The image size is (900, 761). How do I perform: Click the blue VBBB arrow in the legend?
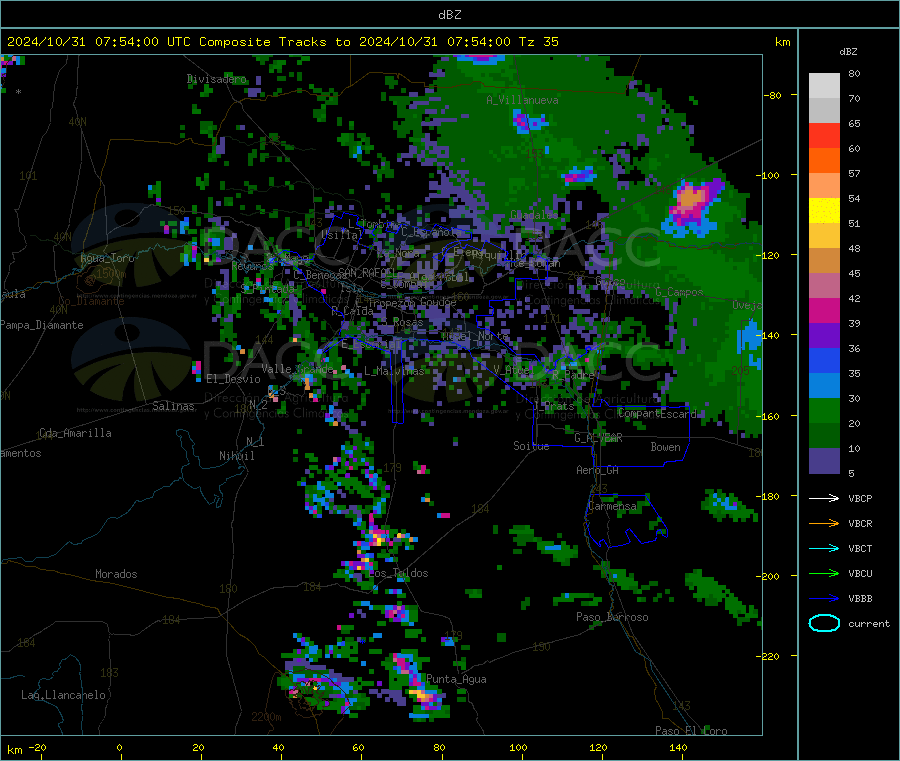coord(824,599)
